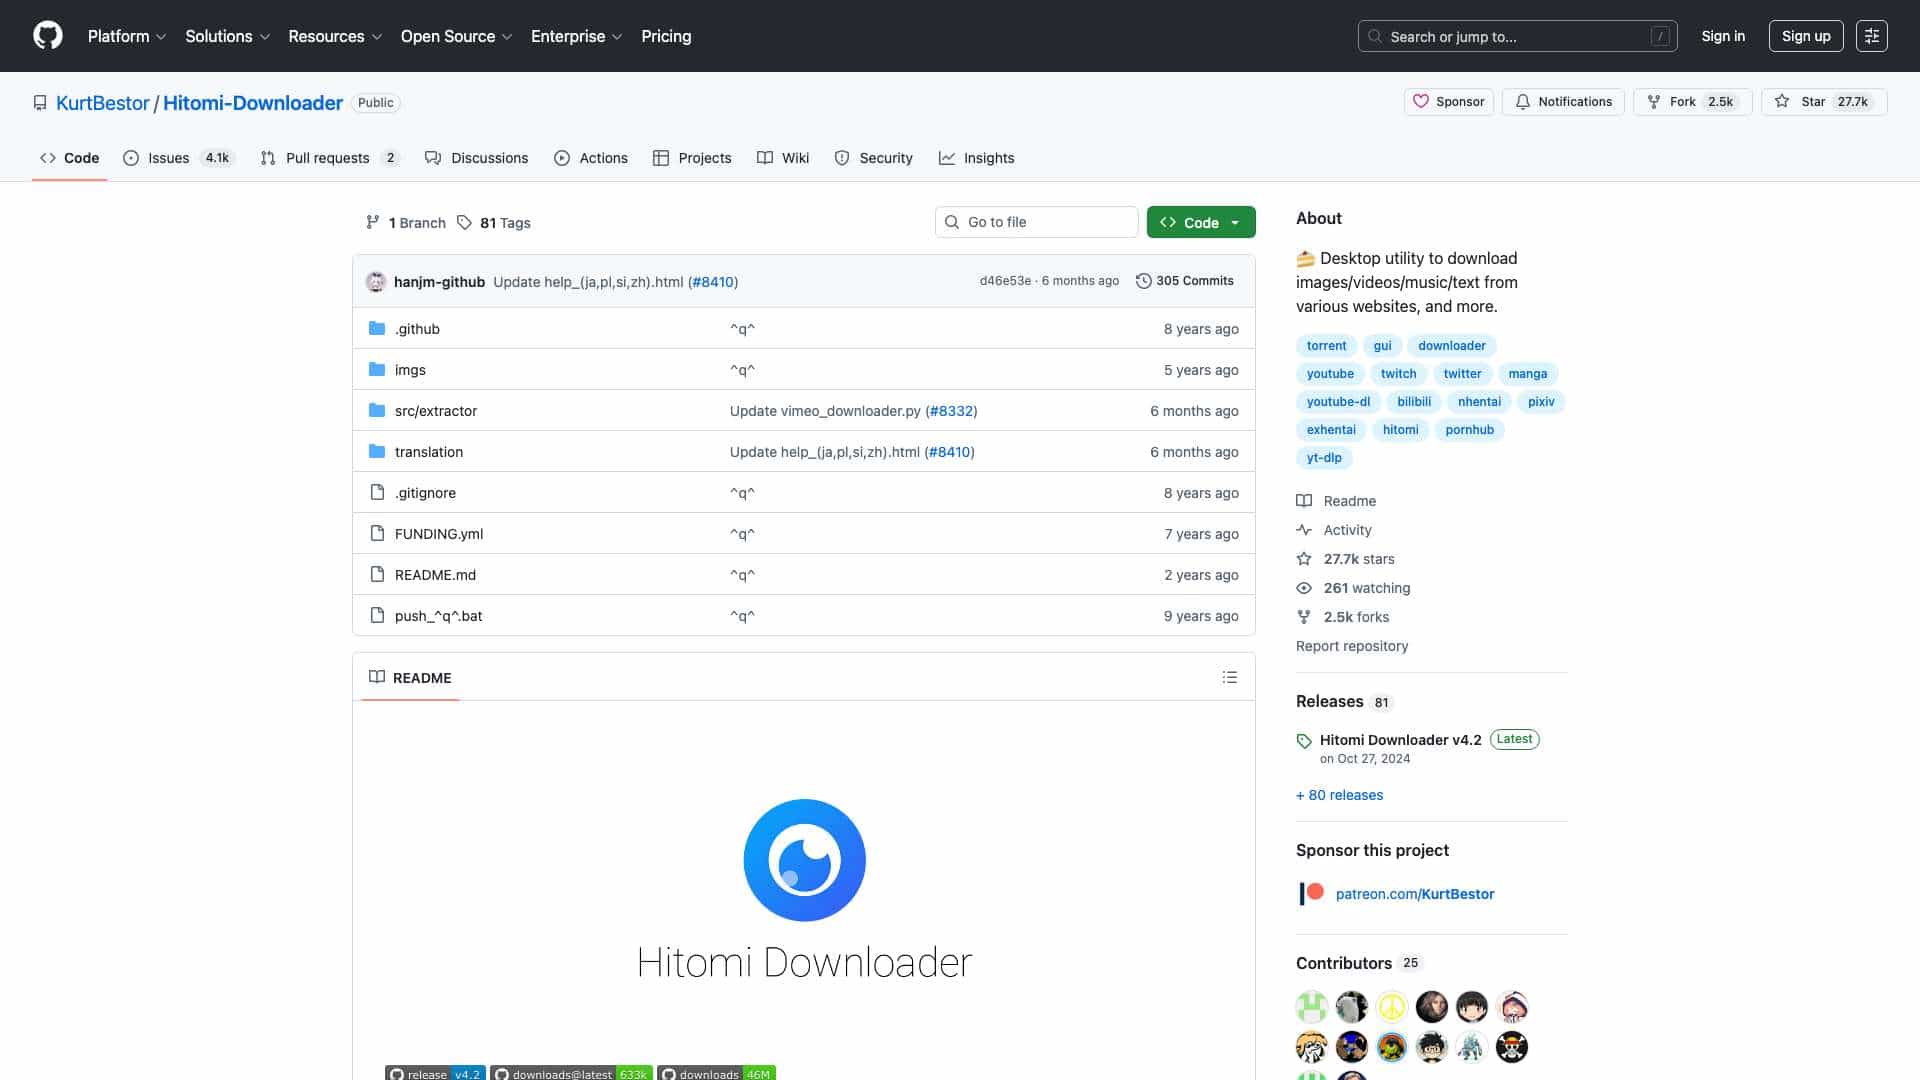The height and width of the screenshot is (1080, 1920).
Task: Click the README outline list icon
Action: pyautogui.click(x=1229, y=677)
